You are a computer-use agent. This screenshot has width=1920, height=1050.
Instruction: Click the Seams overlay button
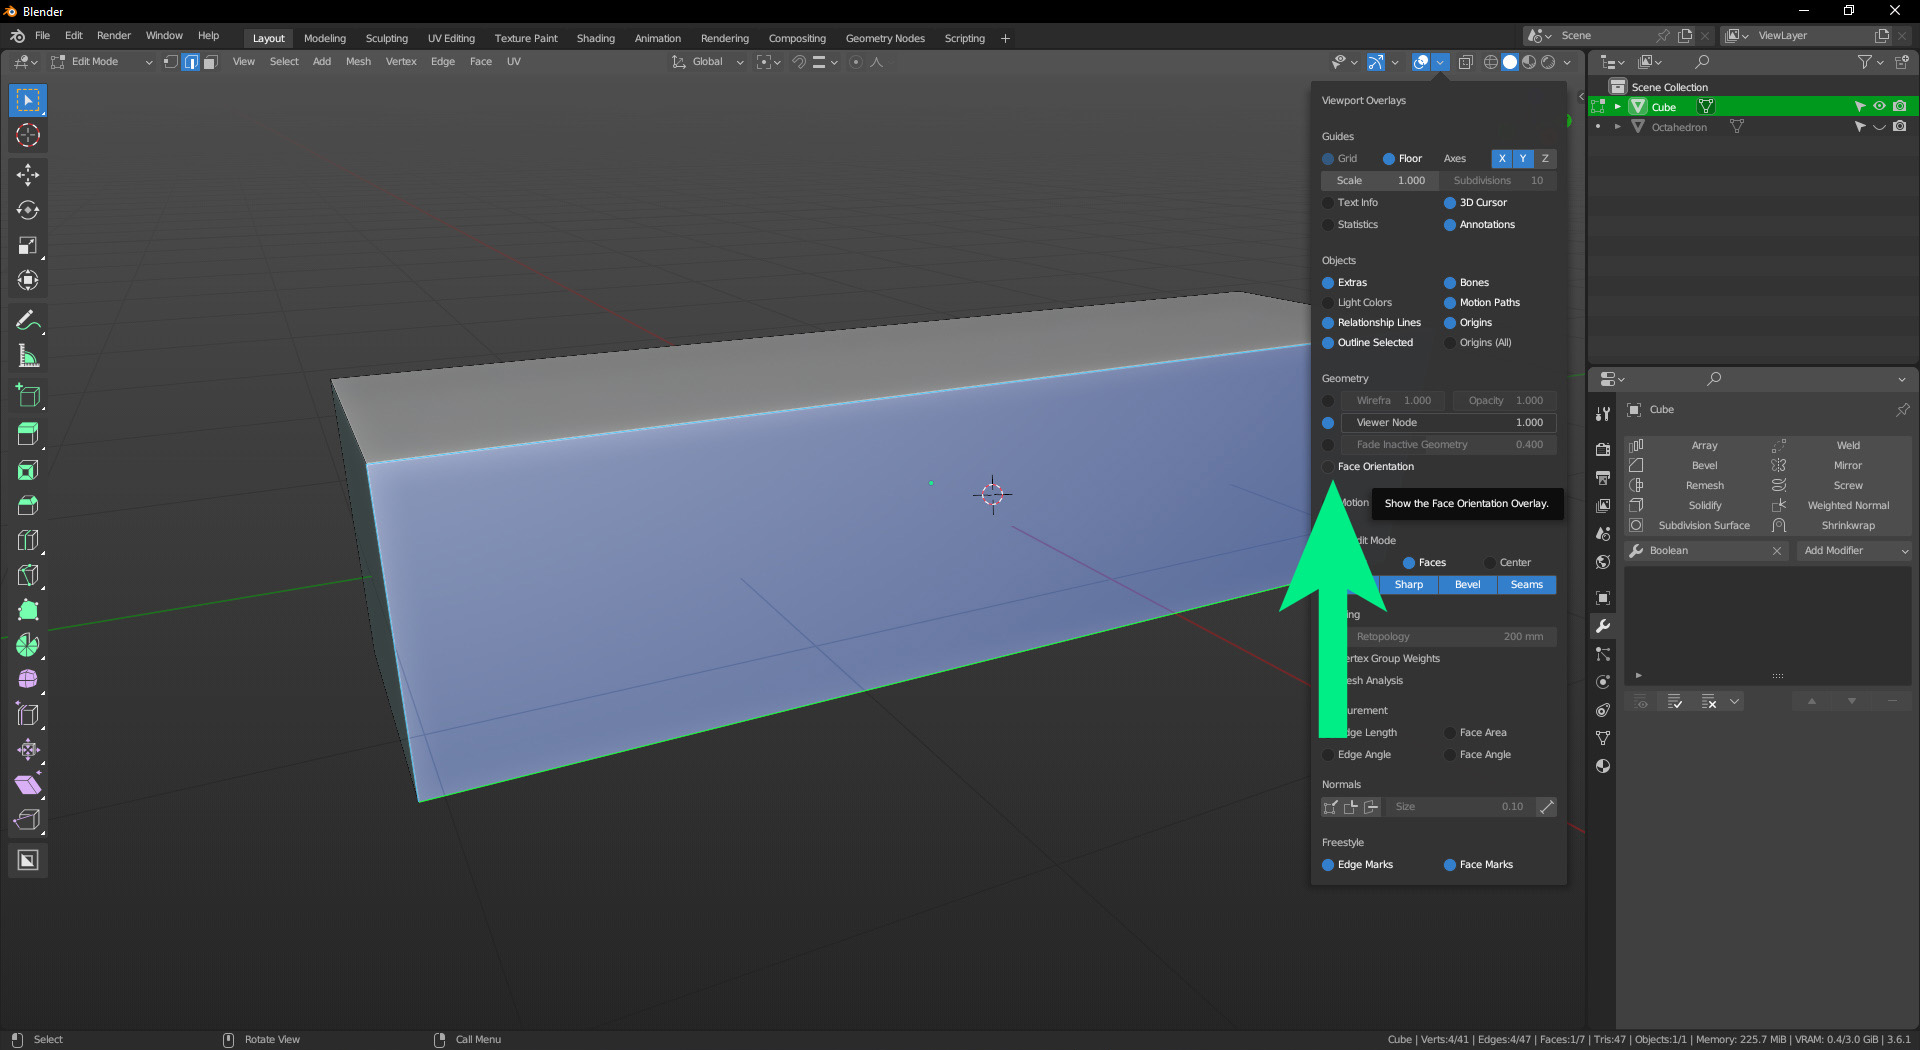(1526, 585)
